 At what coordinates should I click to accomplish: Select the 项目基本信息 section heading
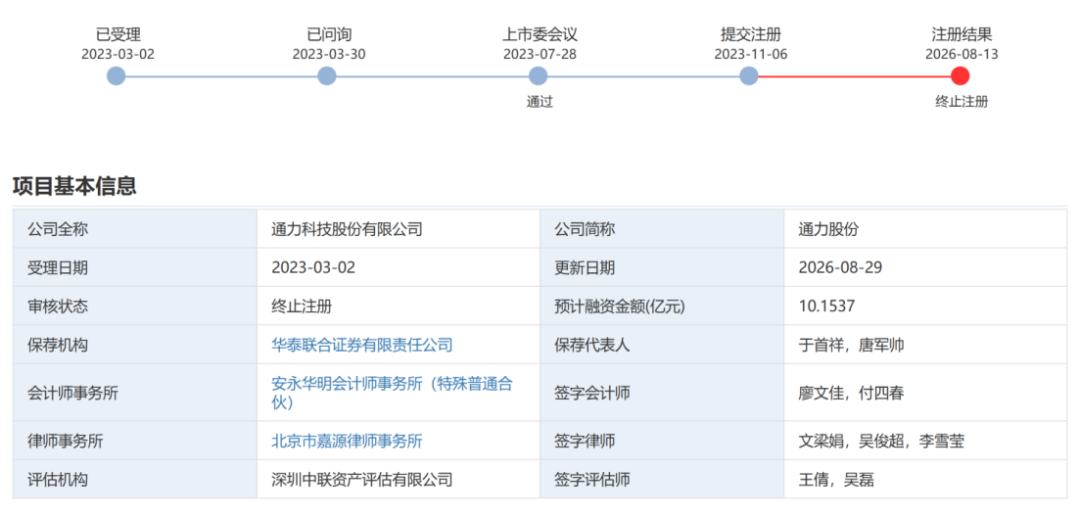point(74,186)
